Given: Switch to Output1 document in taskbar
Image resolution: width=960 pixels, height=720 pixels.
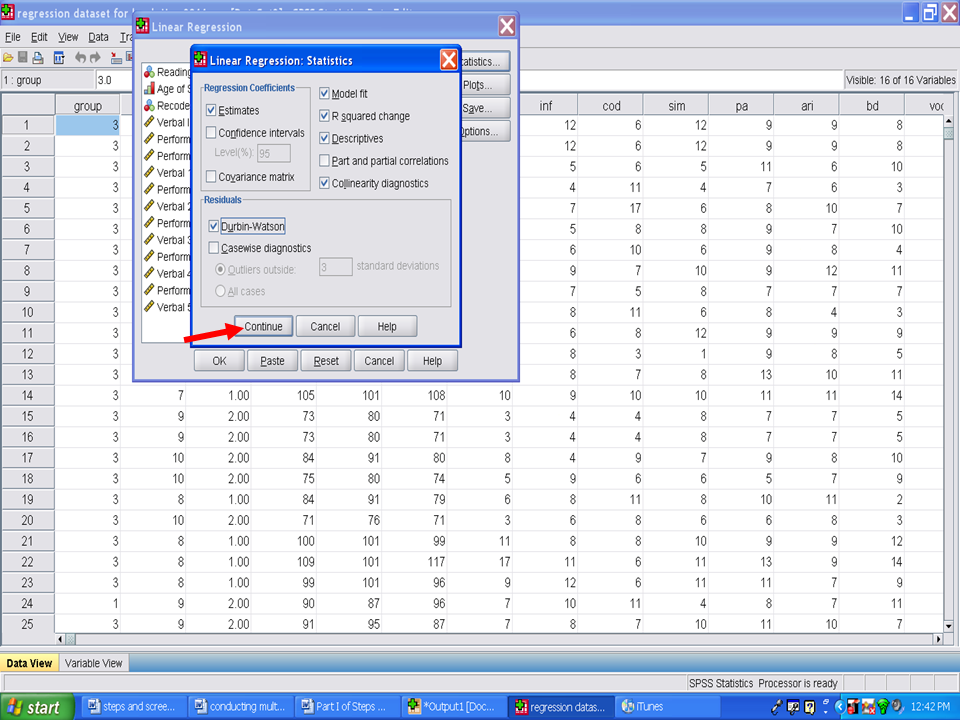Looking at the screenshot, I should tap(450, 707).
